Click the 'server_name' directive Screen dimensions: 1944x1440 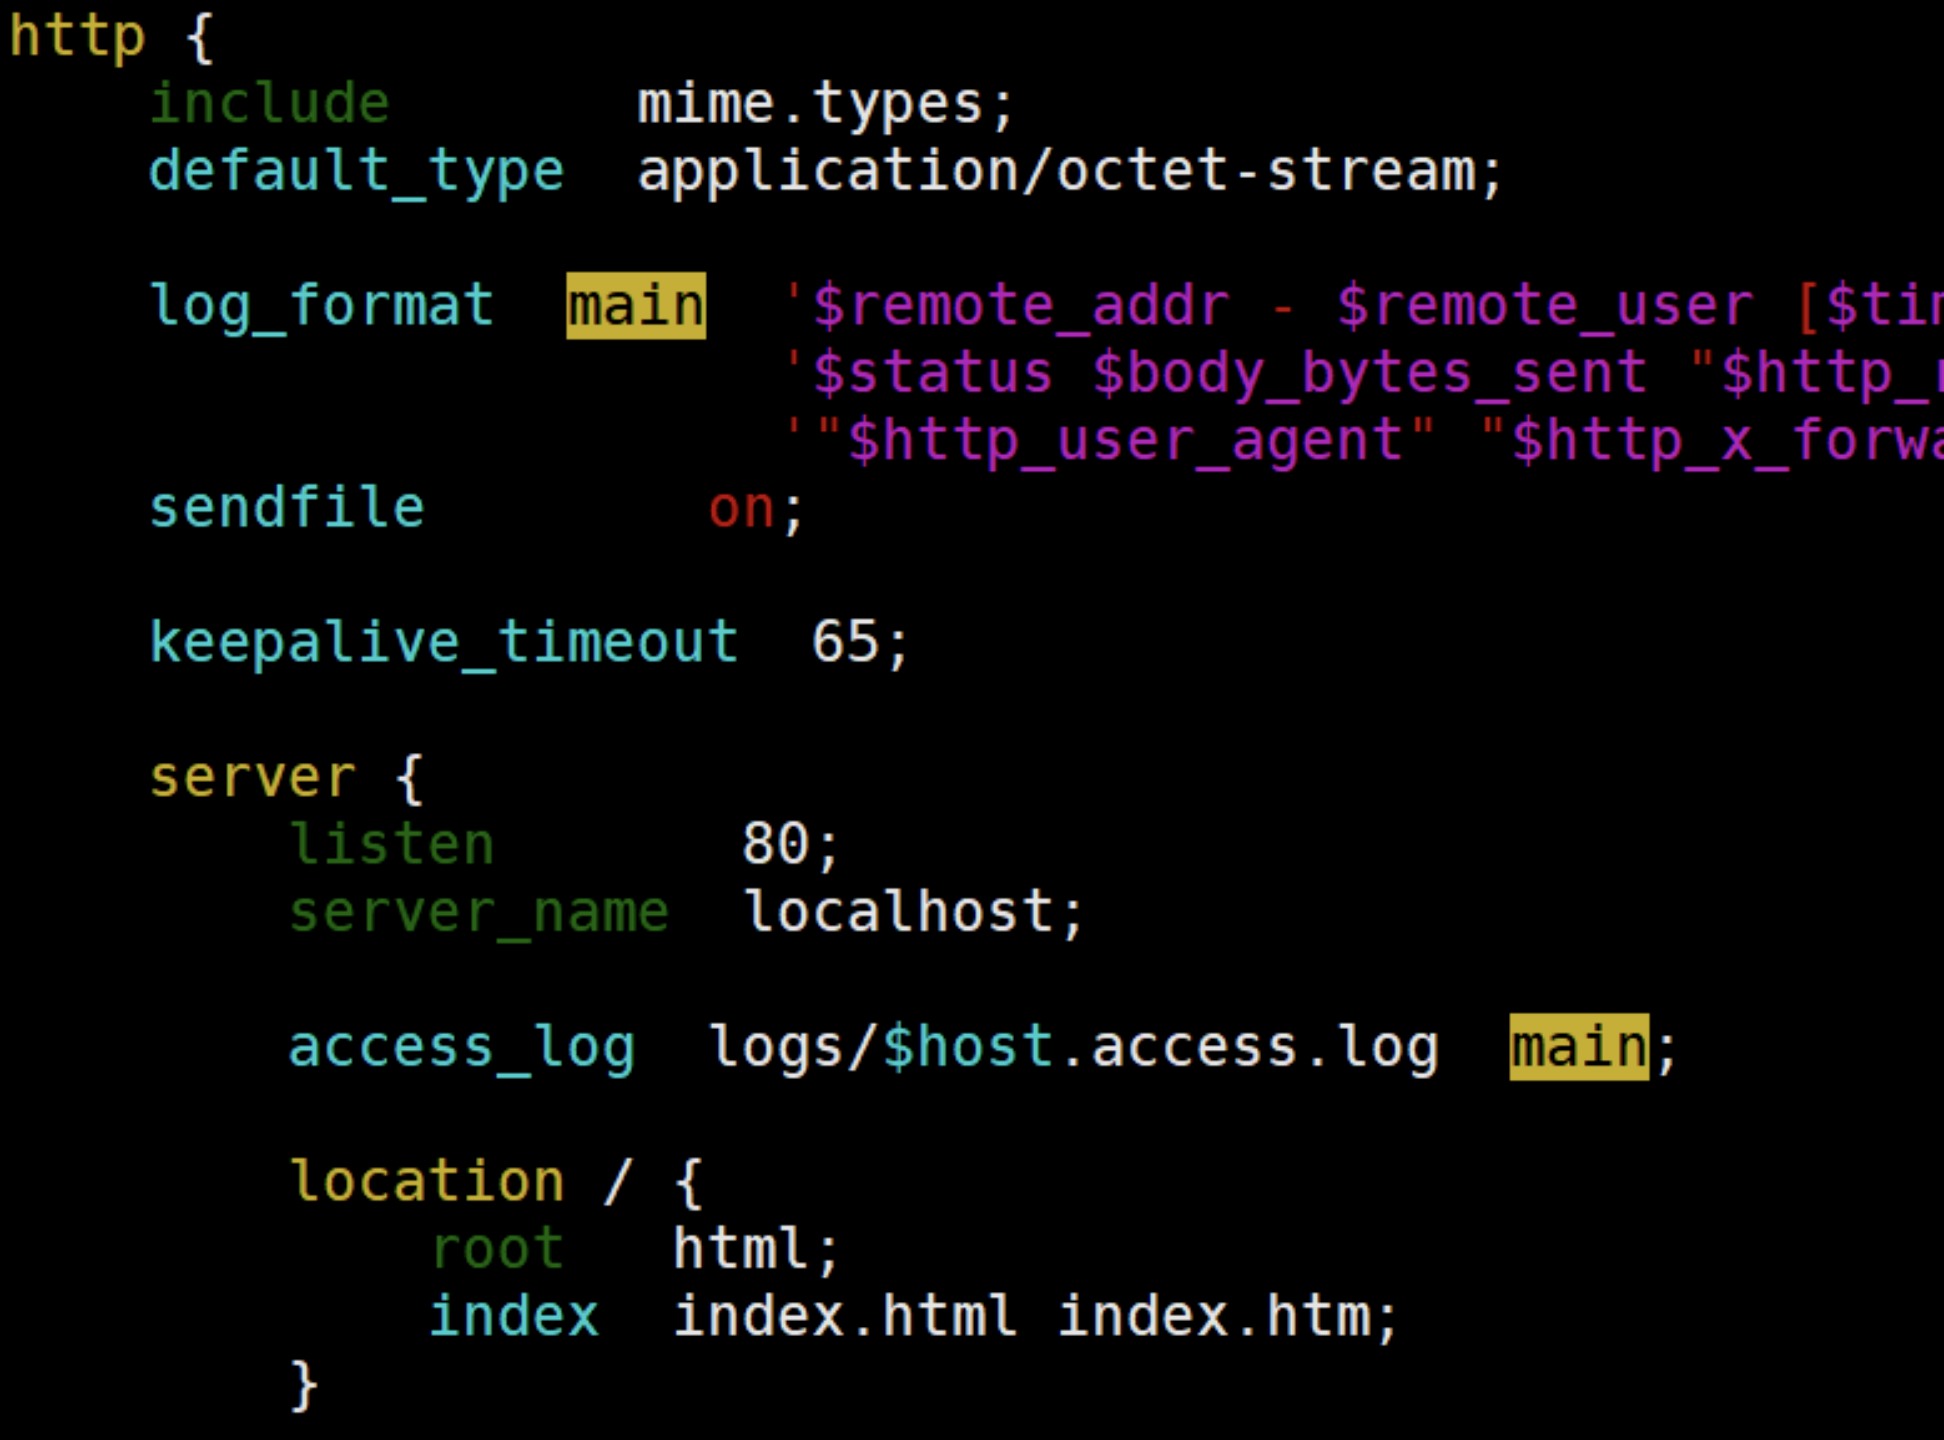click(479, 914)
